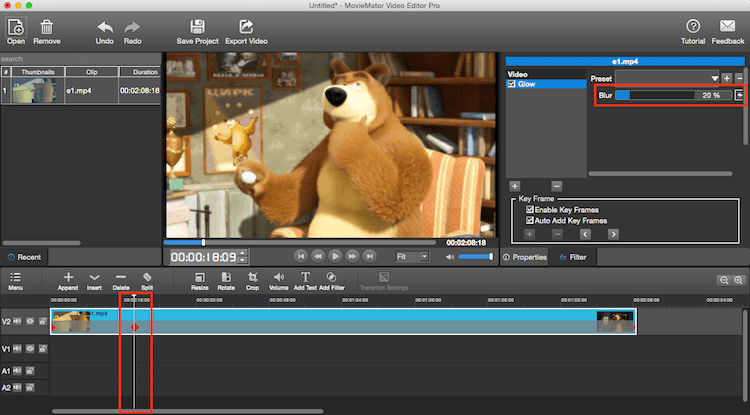
Task: Skip to the start of the video
Action: (300, 257)
